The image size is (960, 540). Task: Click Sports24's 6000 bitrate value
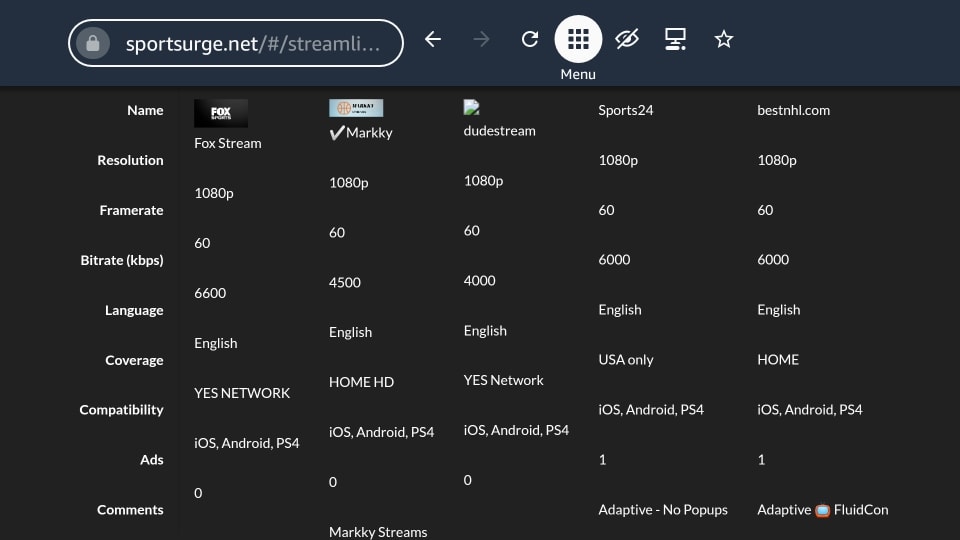(x=614, y=260)
